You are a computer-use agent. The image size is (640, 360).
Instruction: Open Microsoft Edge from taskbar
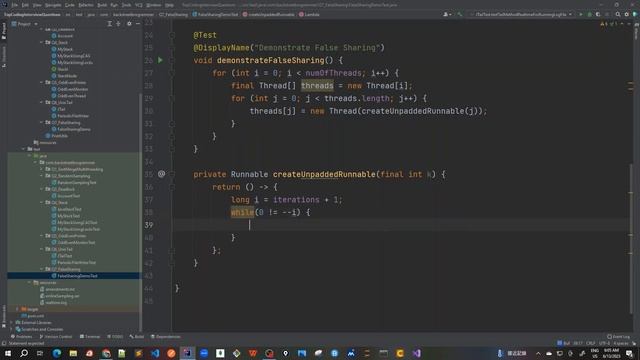click(57, 353)
